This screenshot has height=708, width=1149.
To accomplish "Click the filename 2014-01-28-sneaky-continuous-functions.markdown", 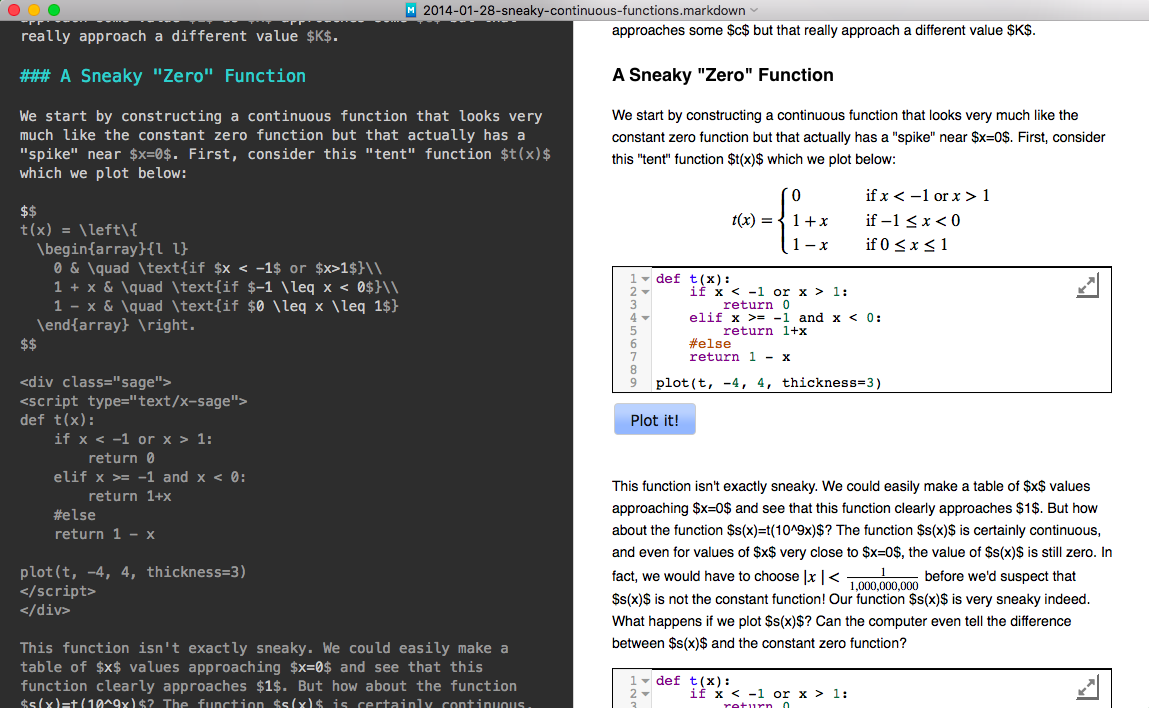I will click(584, 10).
